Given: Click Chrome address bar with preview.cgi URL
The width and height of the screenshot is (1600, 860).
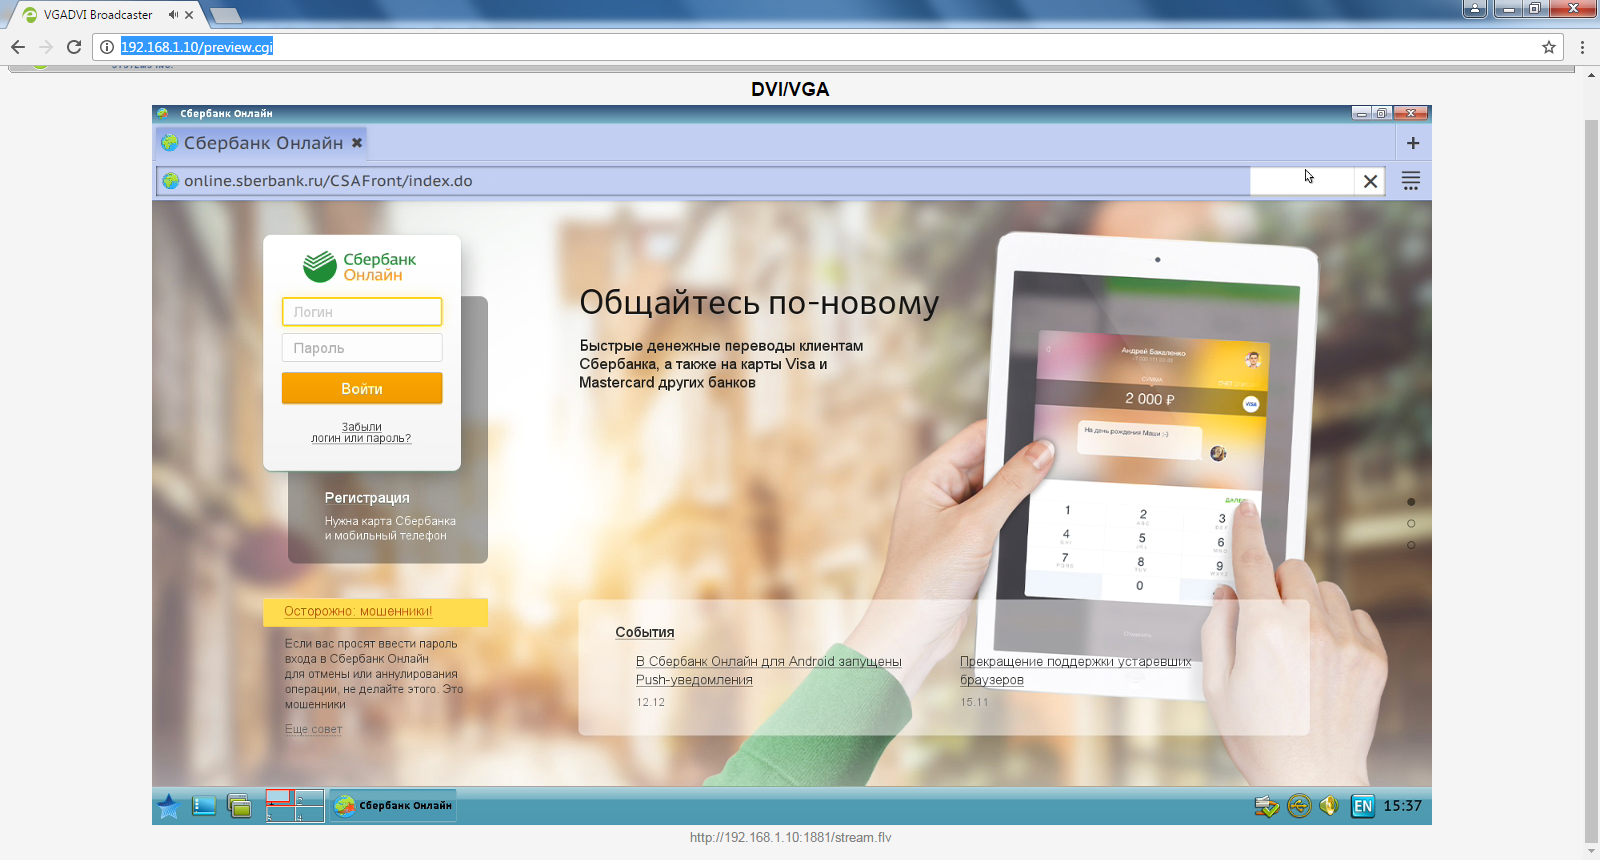Looking at the screenshot, I should pyautogui.click(x=828, y=47).
